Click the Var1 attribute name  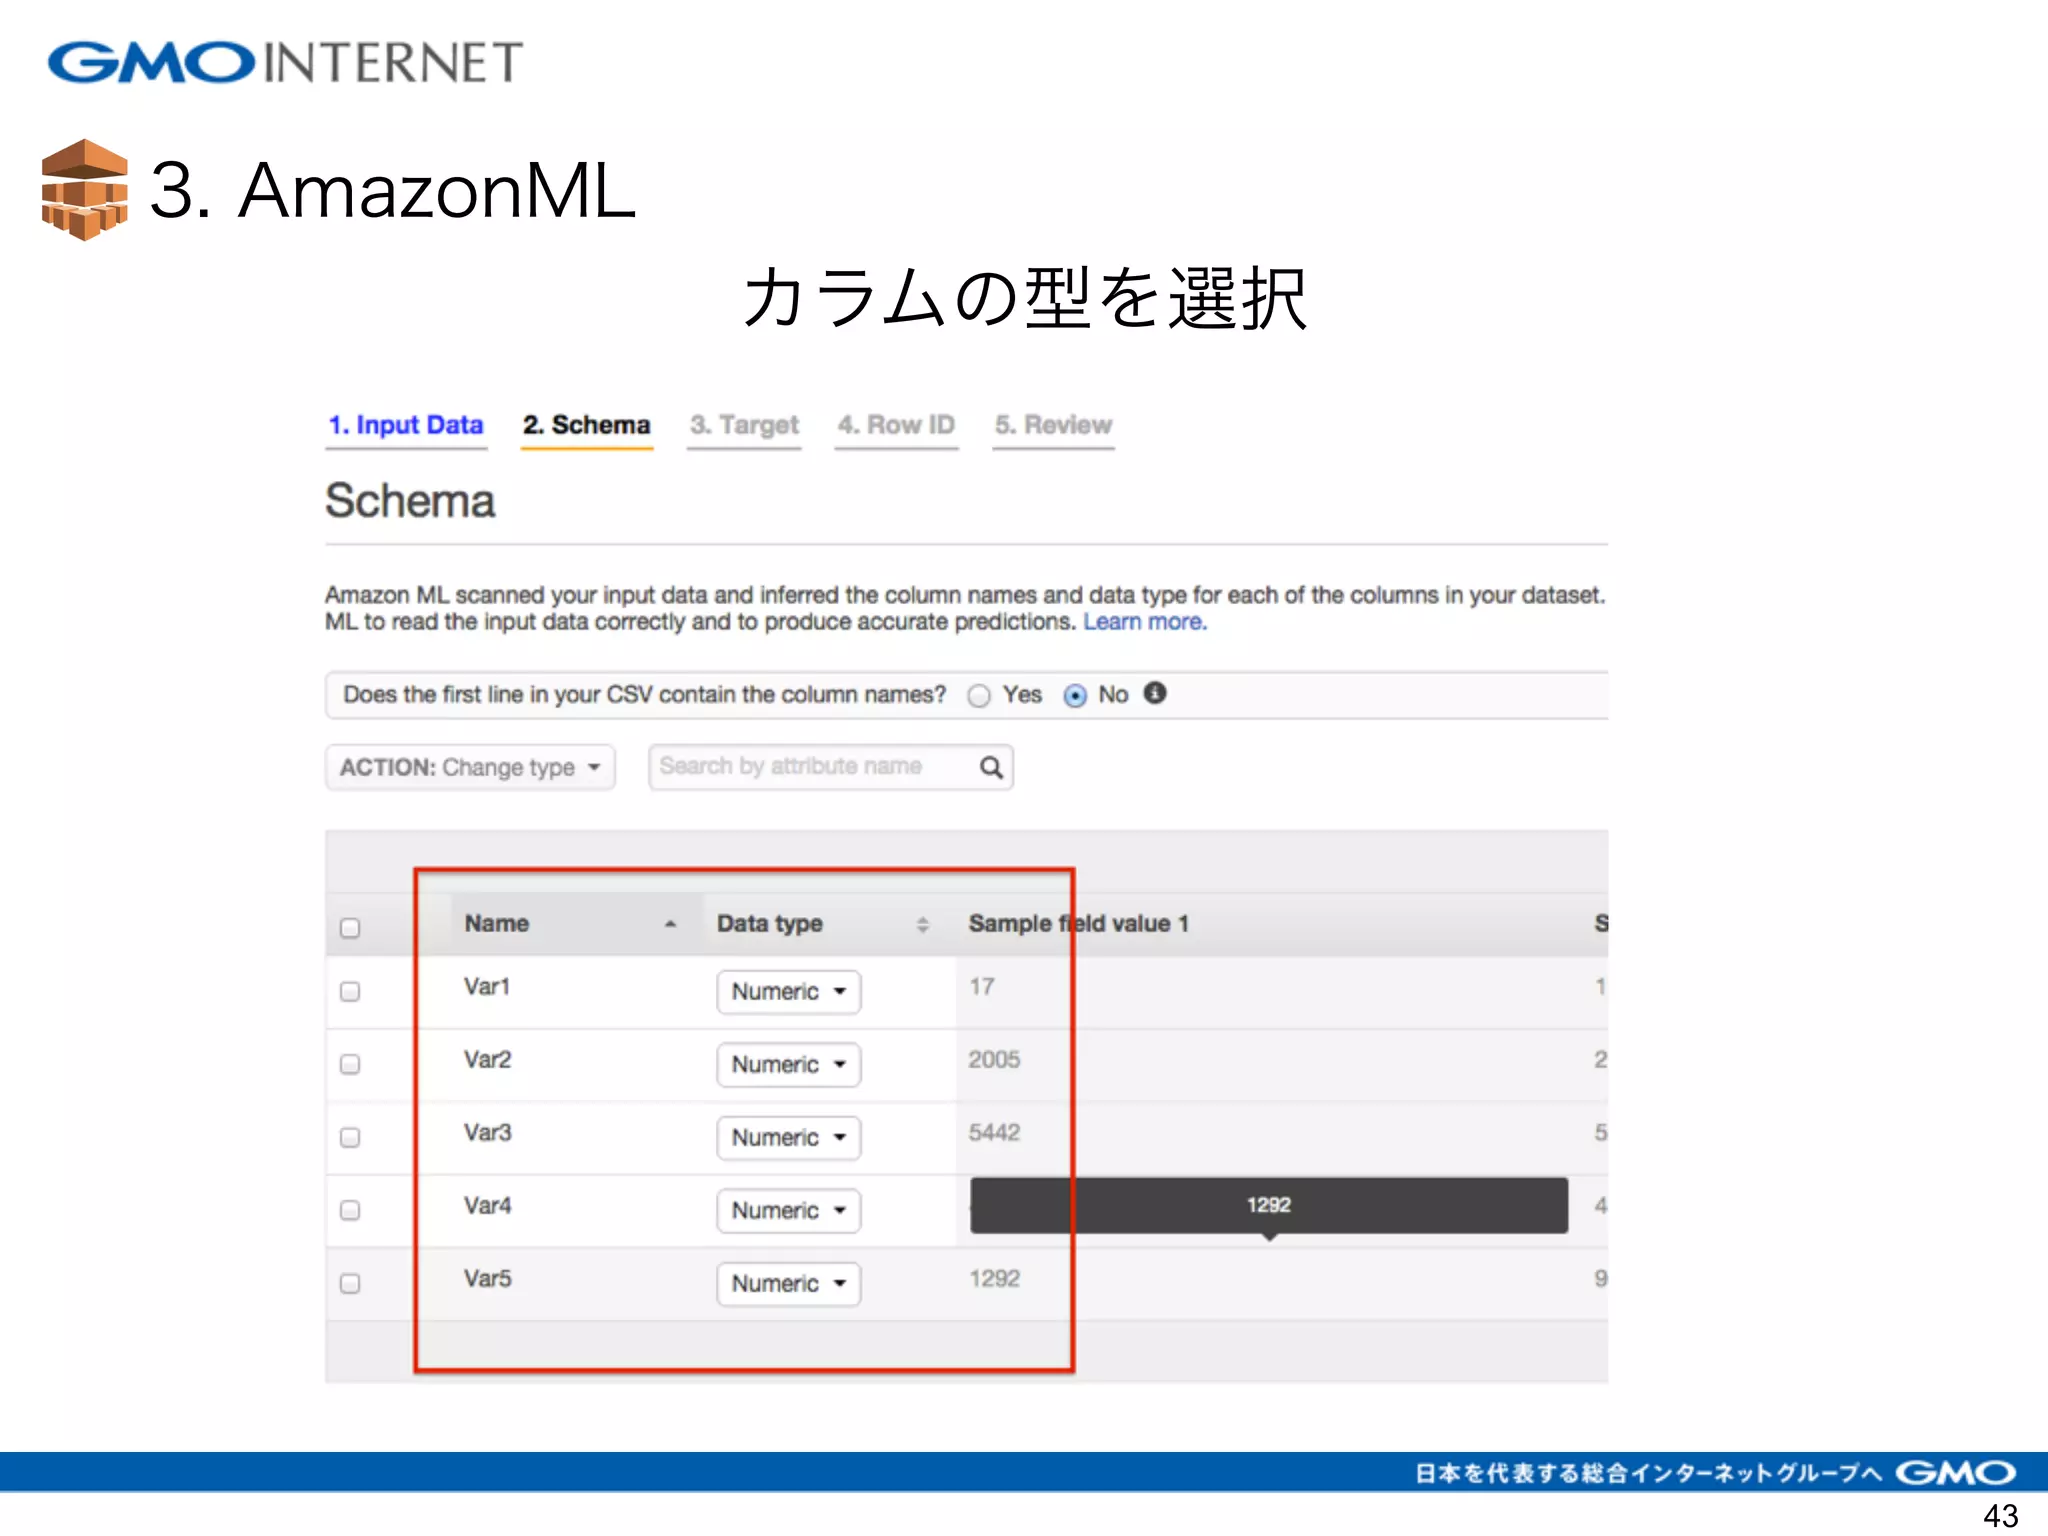coord(487,987)
